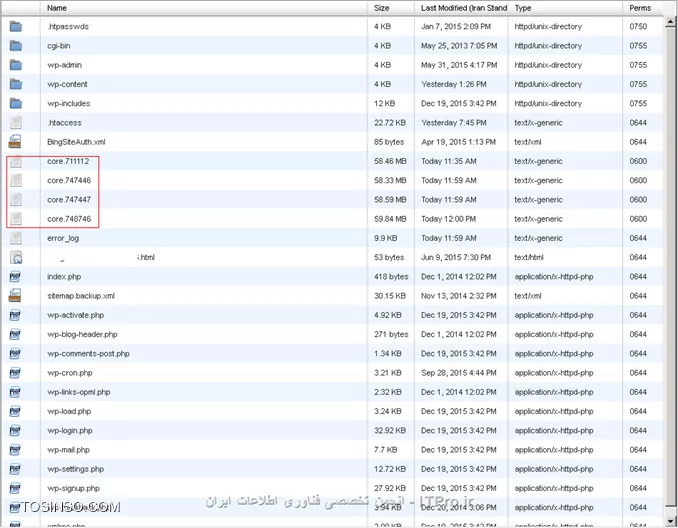
Task: Select the wp-settings.php file name
Action: [76, 469]
